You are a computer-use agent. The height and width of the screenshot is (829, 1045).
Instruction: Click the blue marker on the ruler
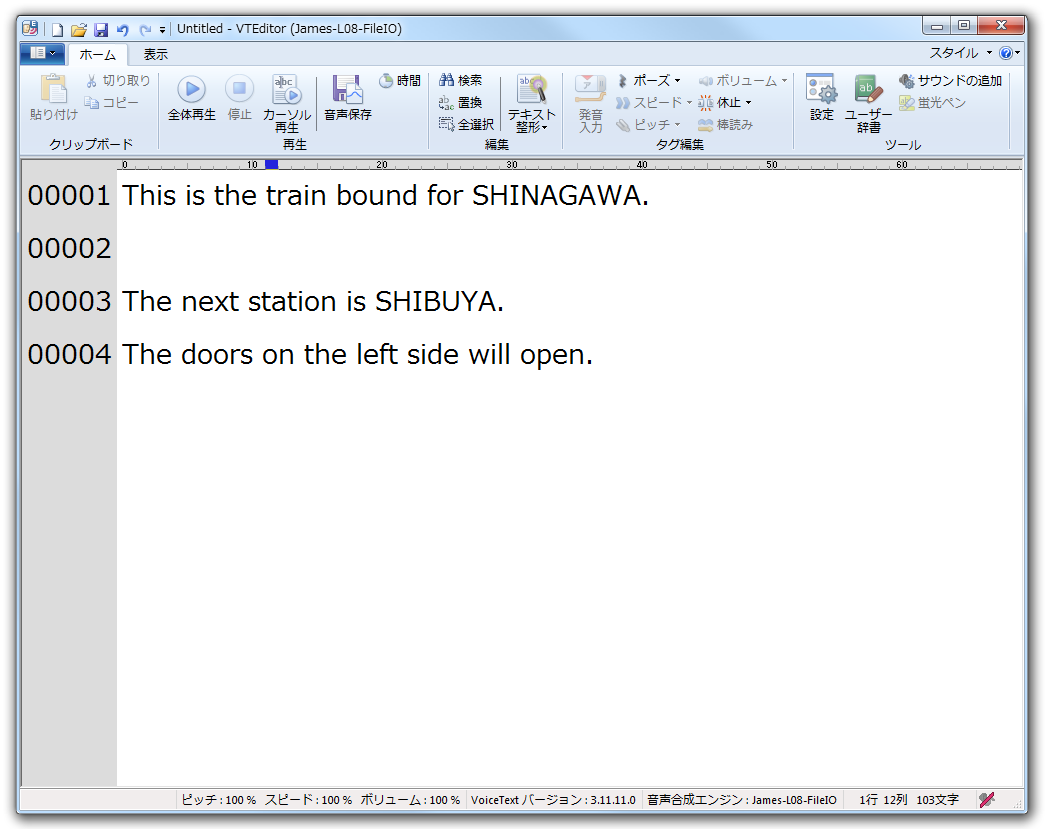271,164
